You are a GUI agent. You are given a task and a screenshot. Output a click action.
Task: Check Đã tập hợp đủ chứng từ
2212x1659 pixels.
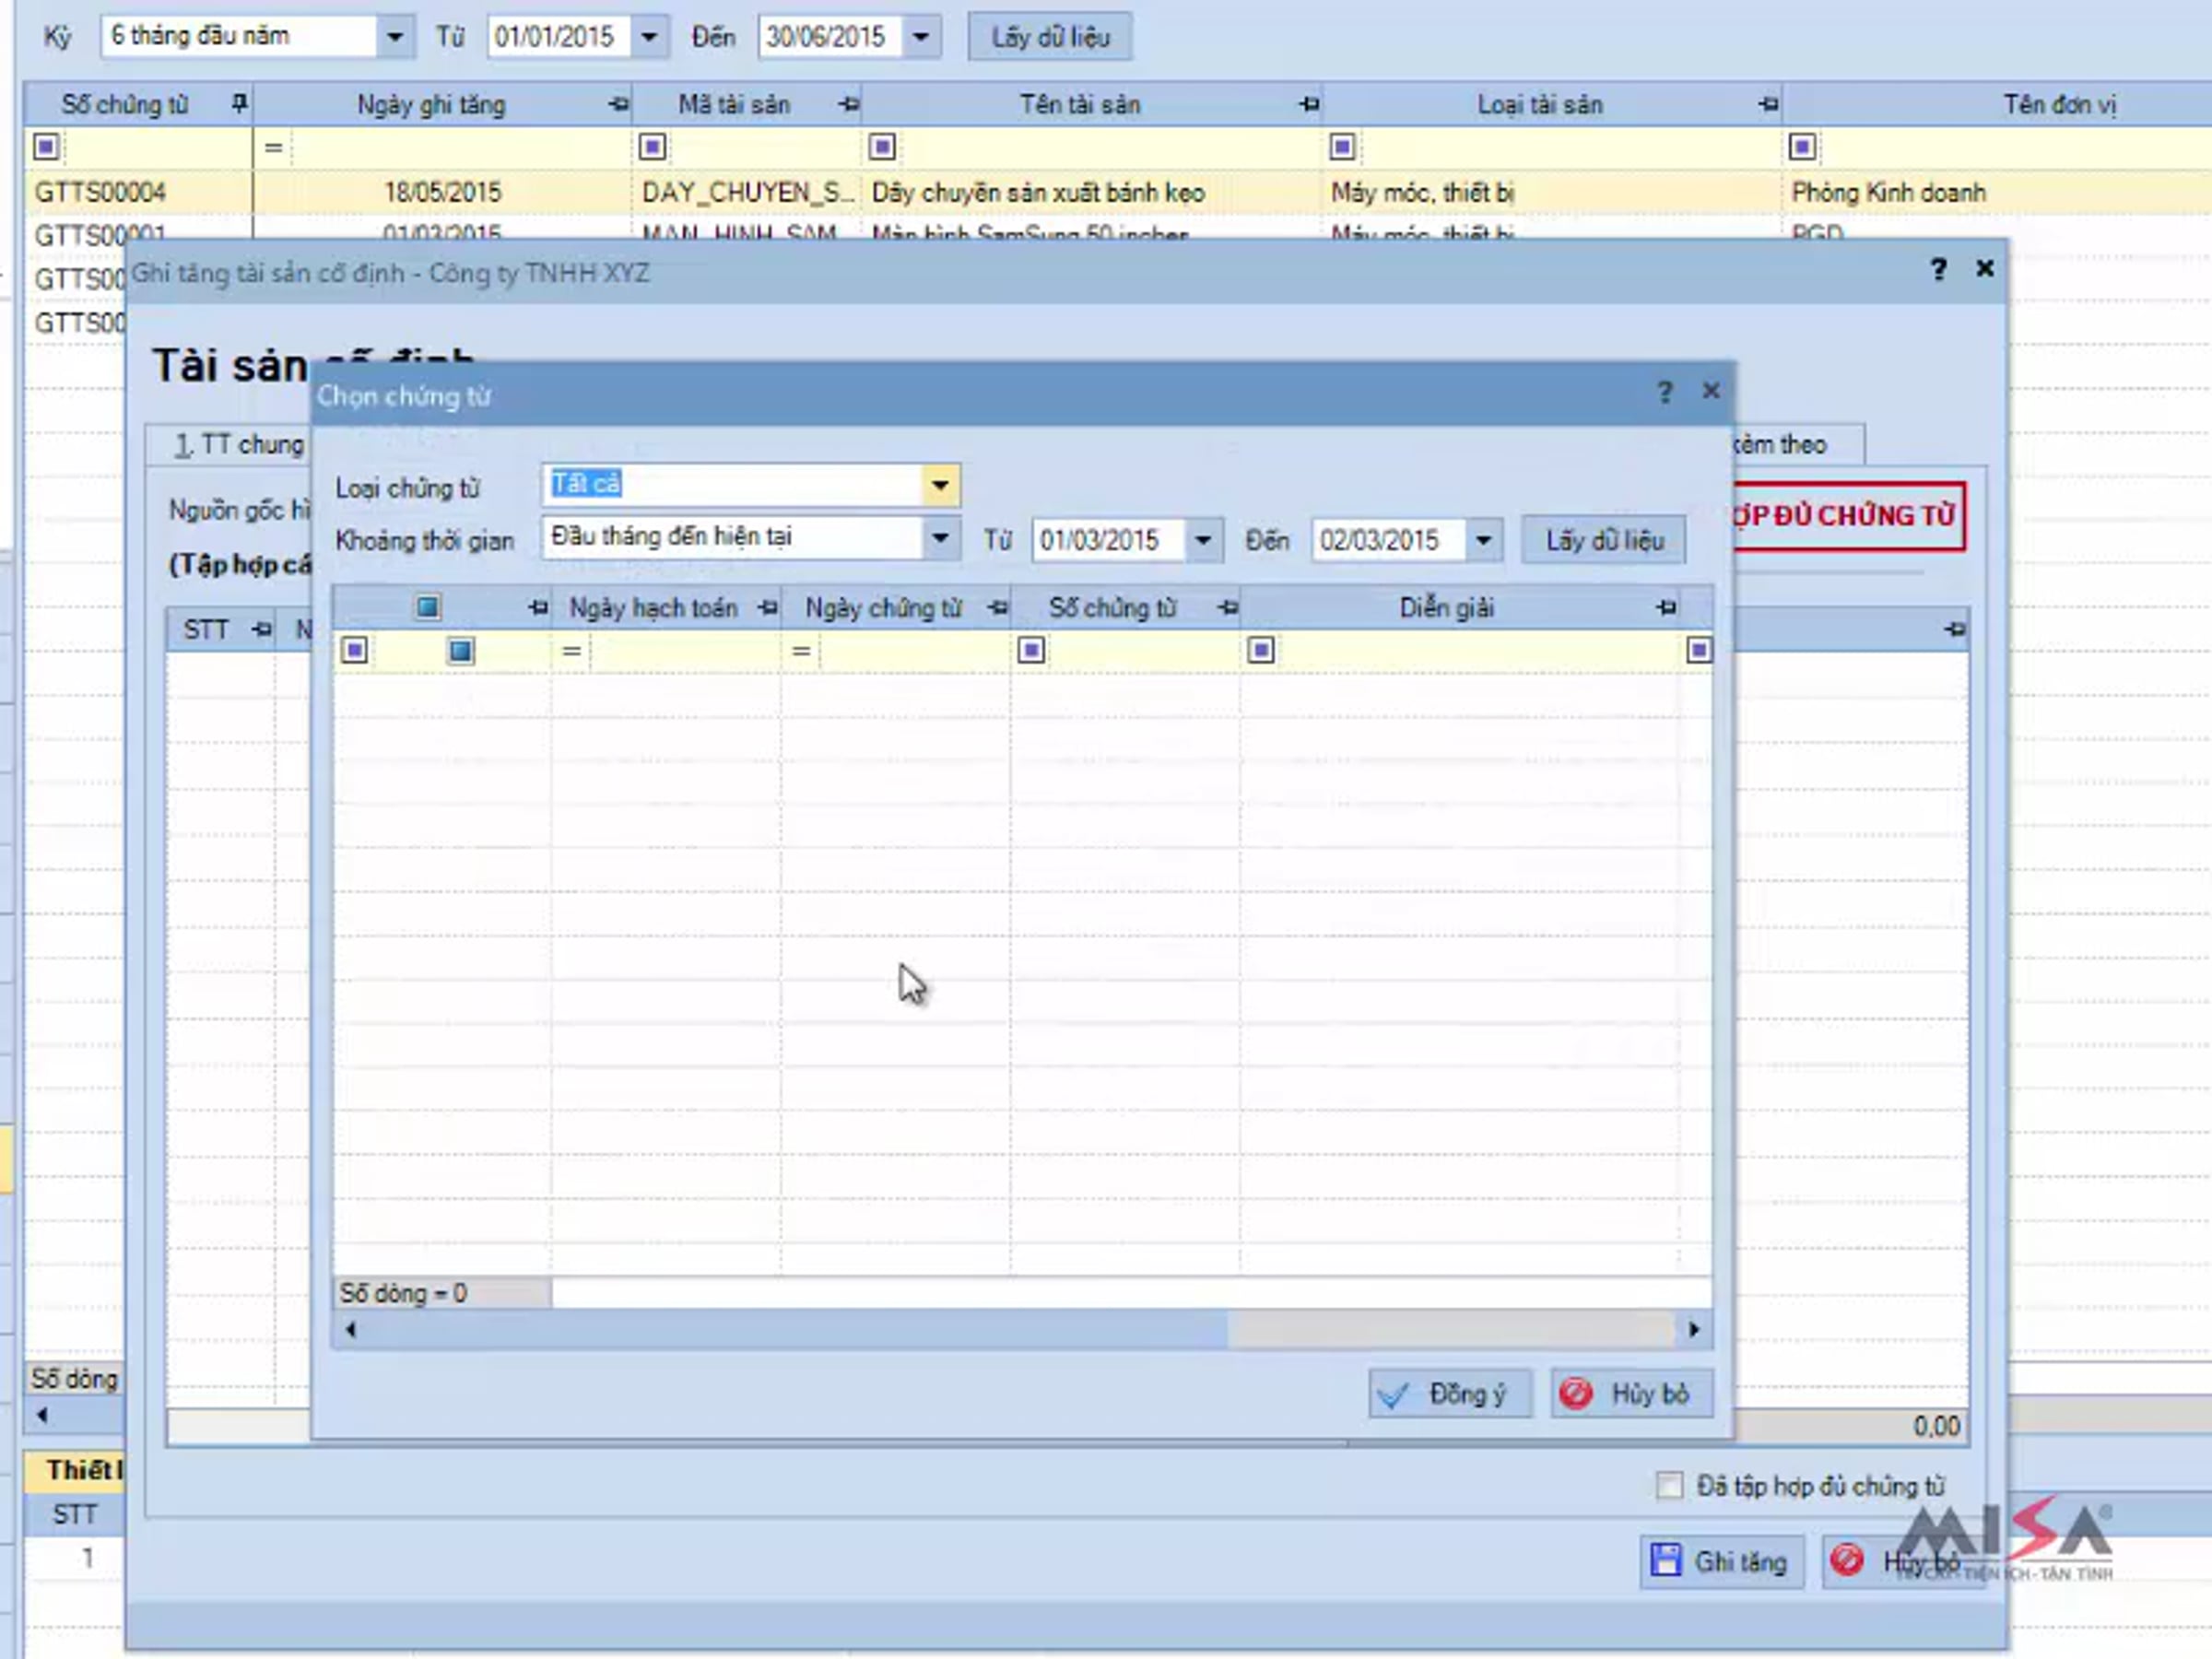1669,1485
